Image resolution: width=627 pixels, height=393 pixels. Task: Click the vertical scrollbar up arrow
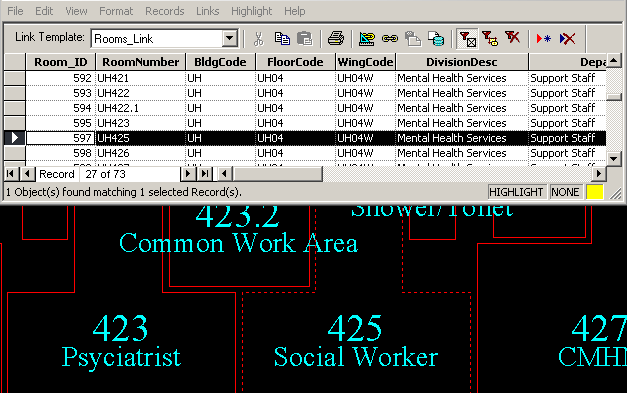coord(614,60)
